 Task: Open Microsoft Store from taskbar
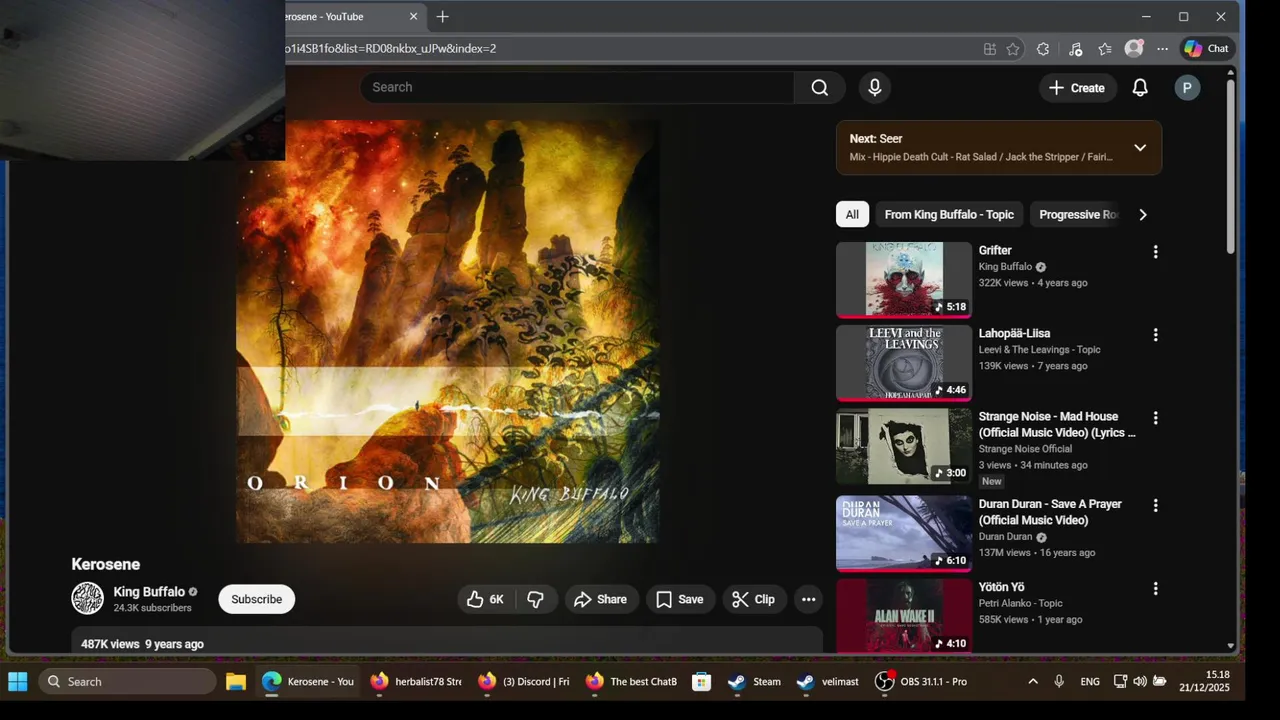[x=702, y=681]
